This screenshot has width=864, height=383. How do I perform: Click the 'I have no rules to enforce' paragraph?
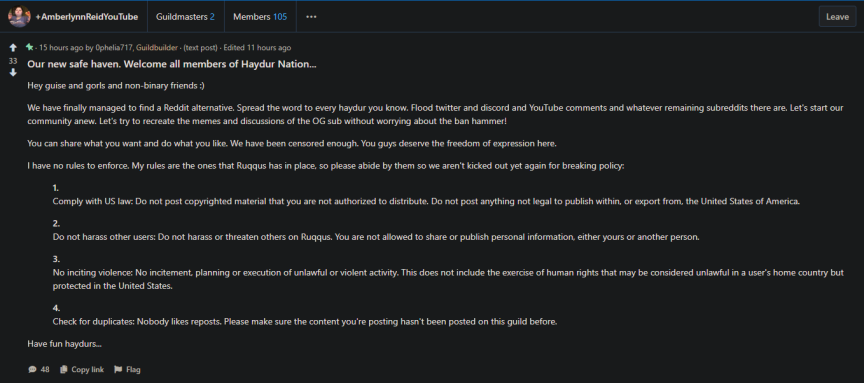[x=326, y=165]
